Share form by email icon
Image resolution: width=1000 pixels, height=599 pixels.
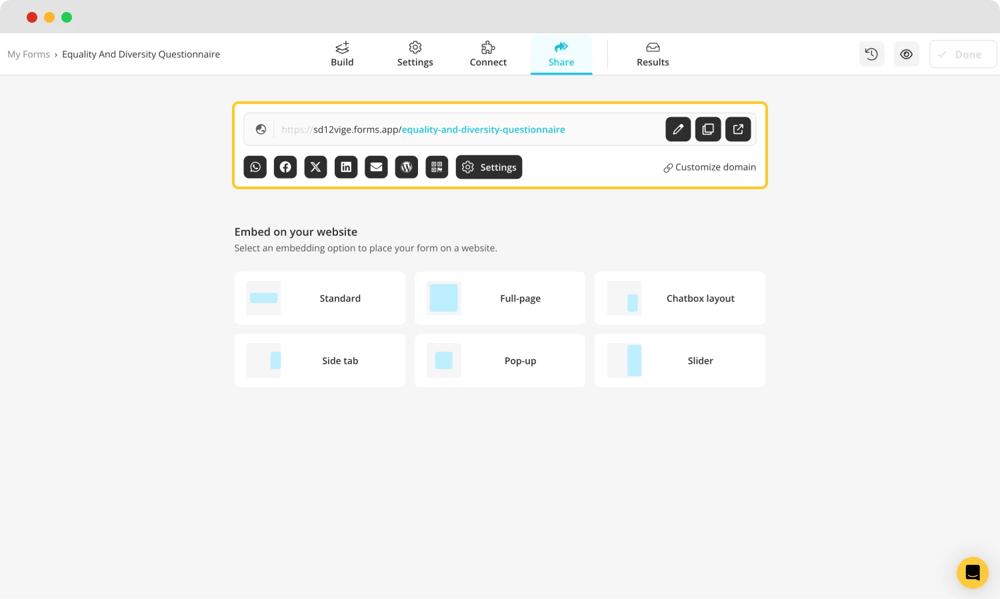click(x=376, y=167)
